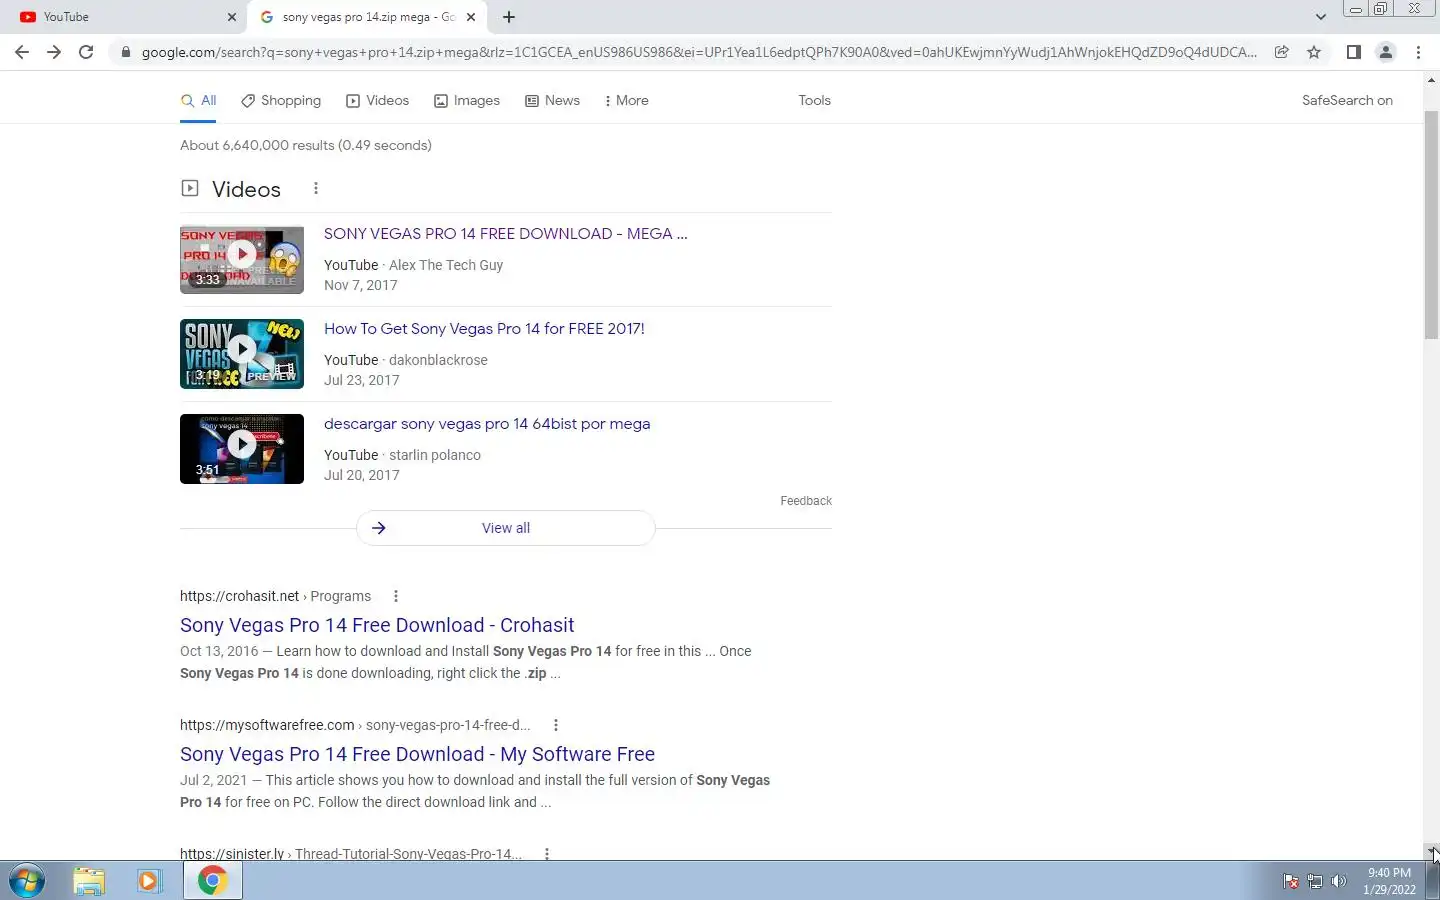Open three-dot menu beside sinister.ly result
The width and height of the screenshot is (1440, 900).
tap(547, 853)
